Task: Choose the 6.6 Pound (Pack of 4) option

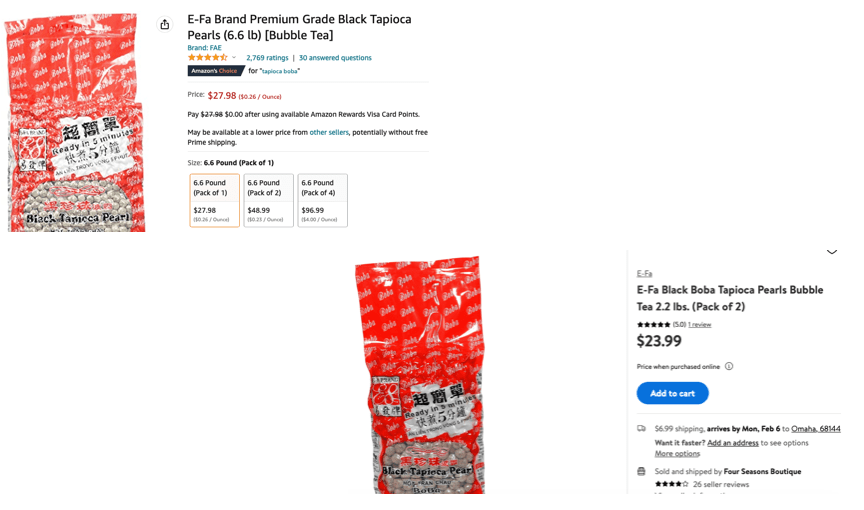Action: [323, 200]
